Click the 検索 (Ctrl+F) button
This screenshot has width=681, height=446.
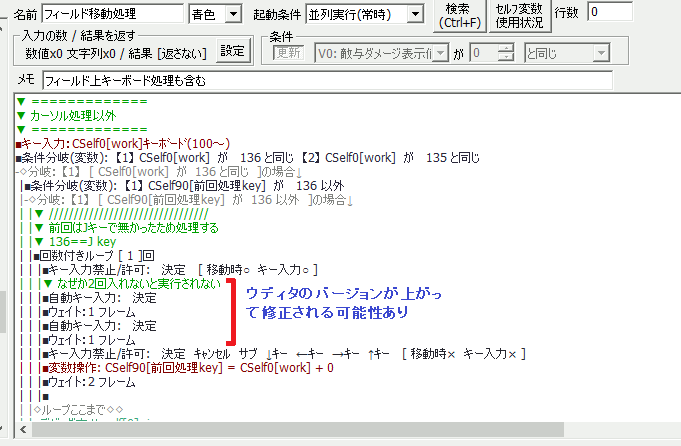(460, 16)
